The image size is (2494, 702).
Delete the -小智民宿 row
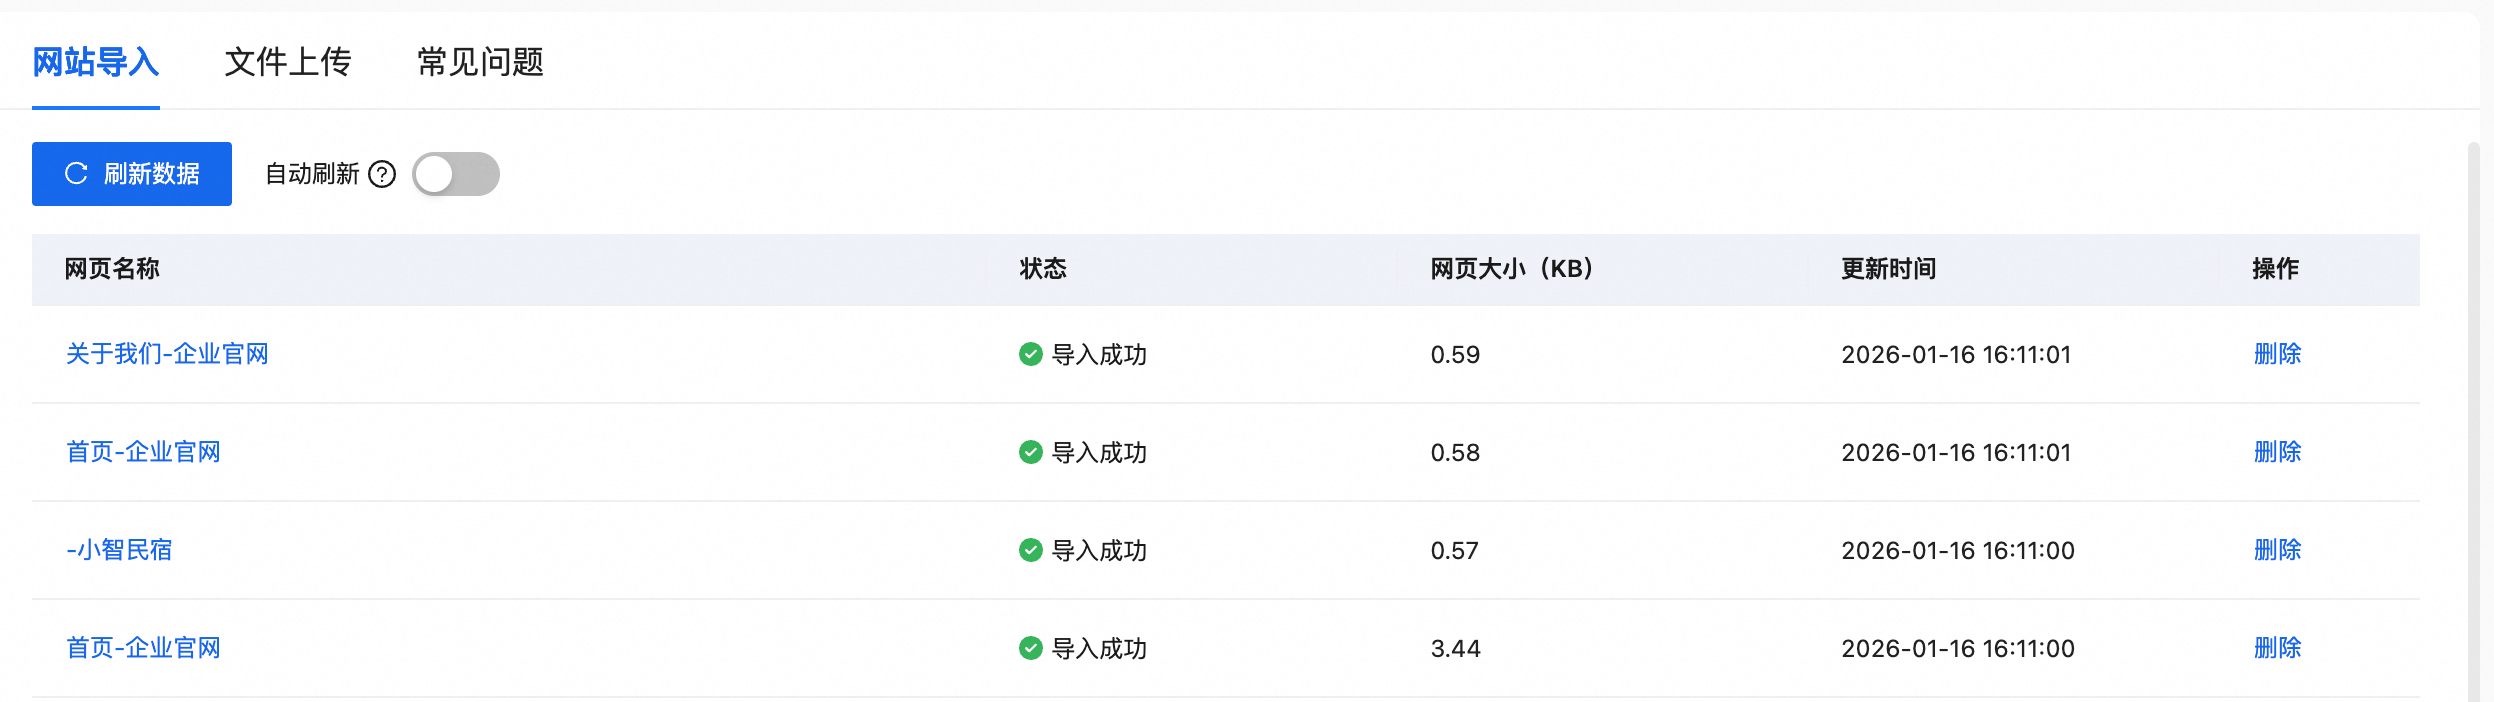tap(2277, 550)
